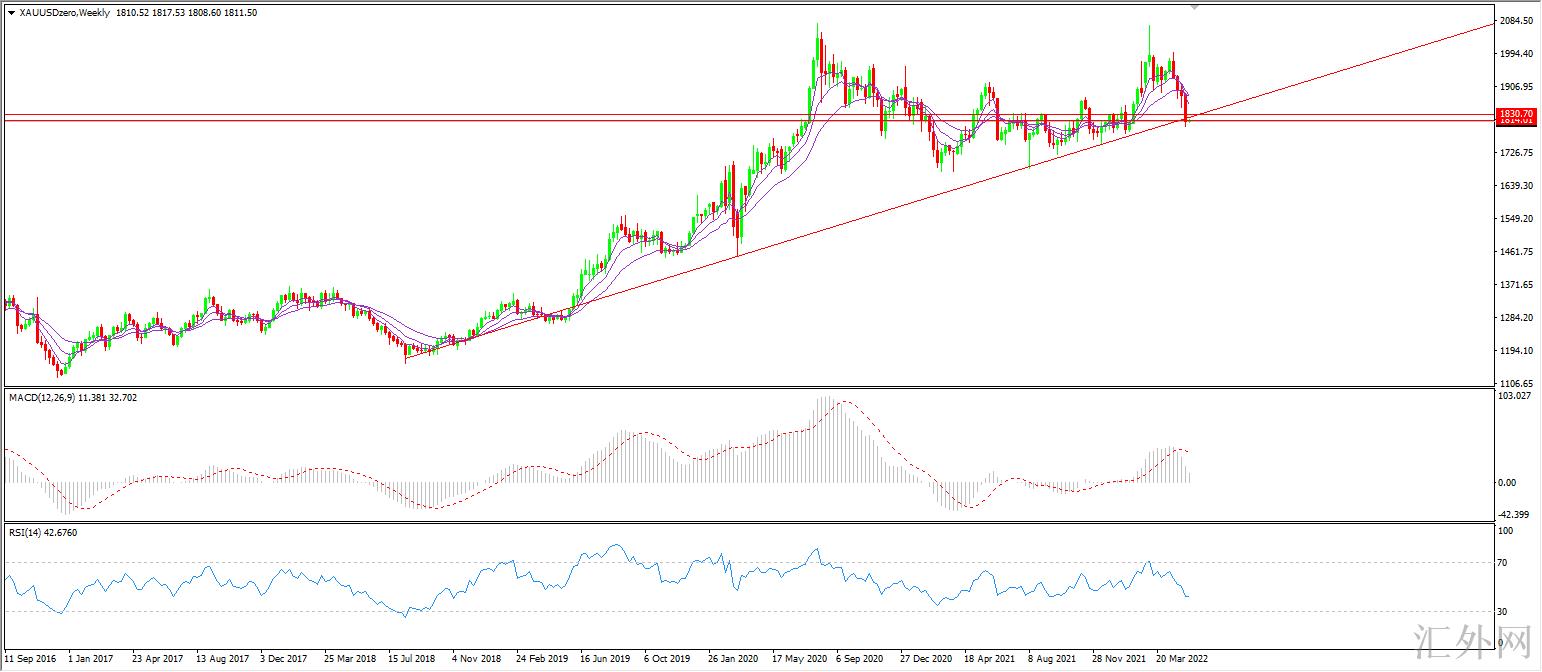The height and width of the screenshot is (672, 1542).
Task: Click the -42.399 MACD scale value
Action: pyautogui.click(x=1515, y=514)
